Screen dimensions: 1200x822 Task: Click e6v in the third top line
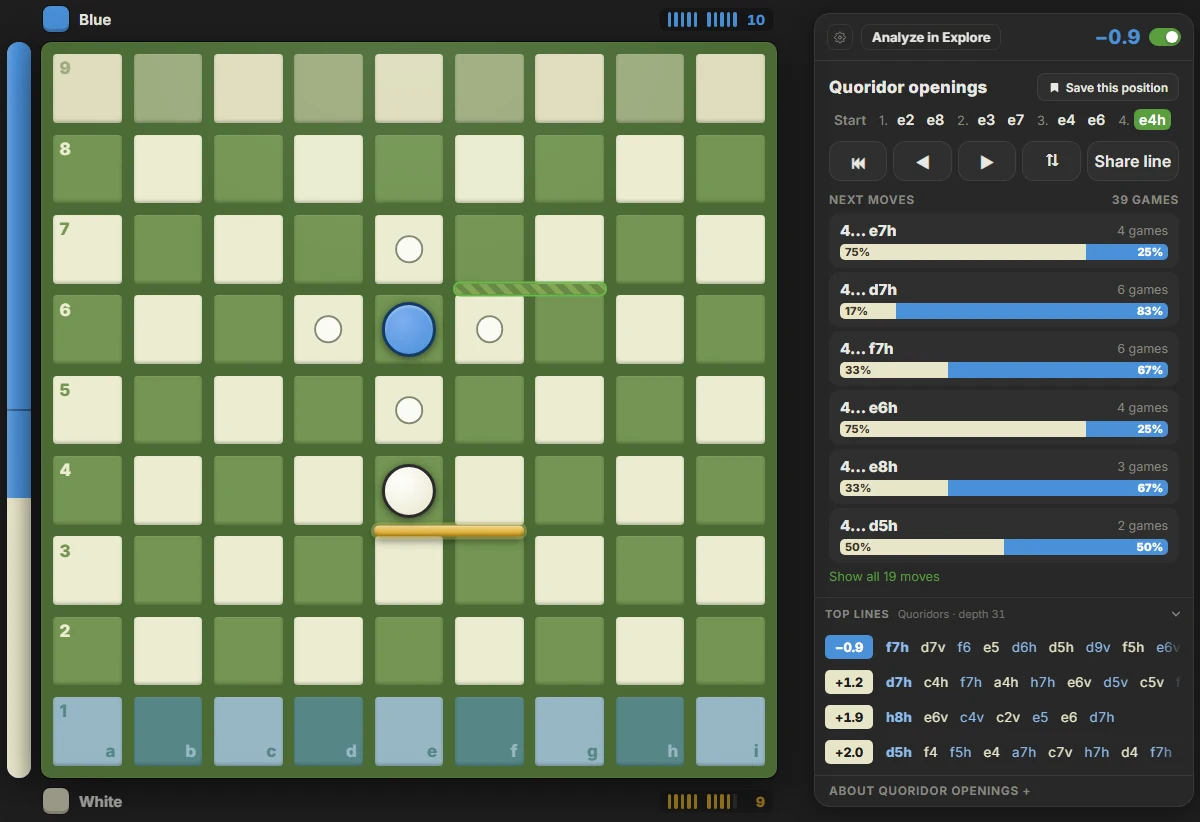point(936,717)
